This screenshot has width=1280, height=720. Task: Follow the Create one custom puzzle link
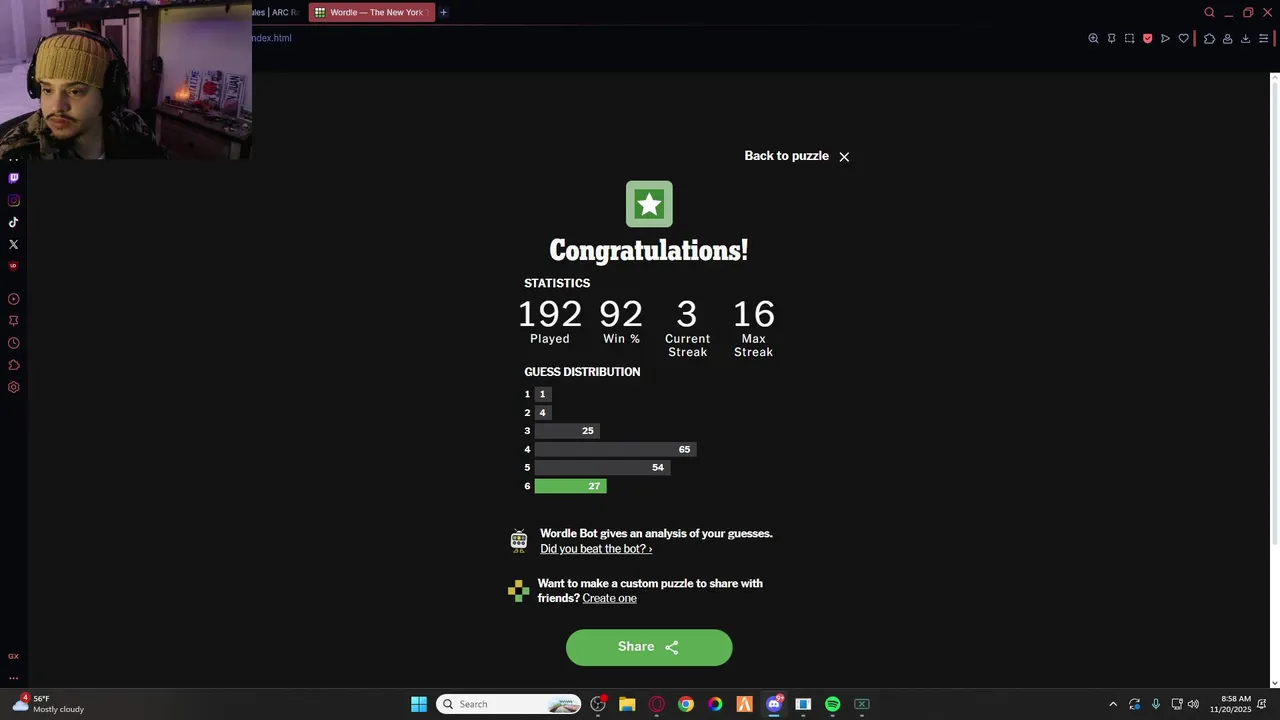[x=609, y=598]
